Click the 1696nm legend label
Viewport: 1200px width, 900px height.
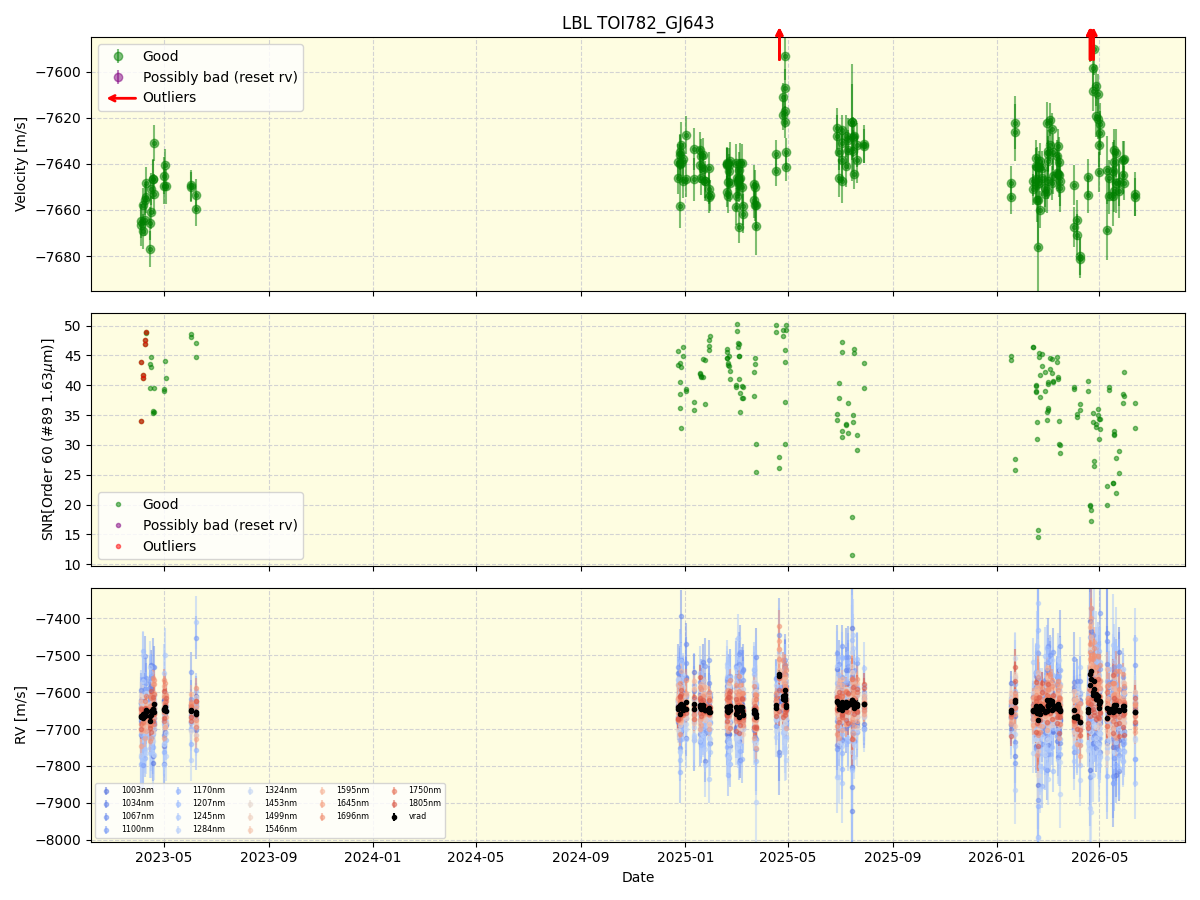pyautogui.click(x=352, y=816)
